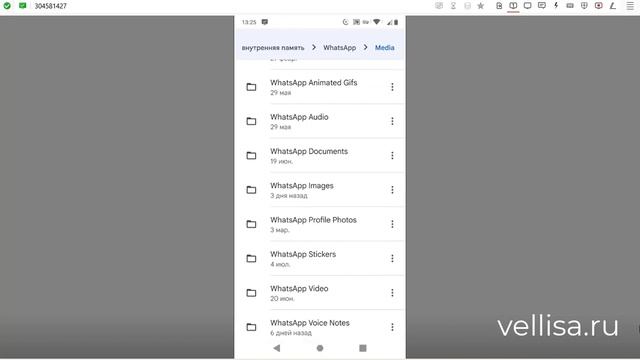Click '3 мар.' date under Profile Photos
640x360 pixels.
point(280,230)
